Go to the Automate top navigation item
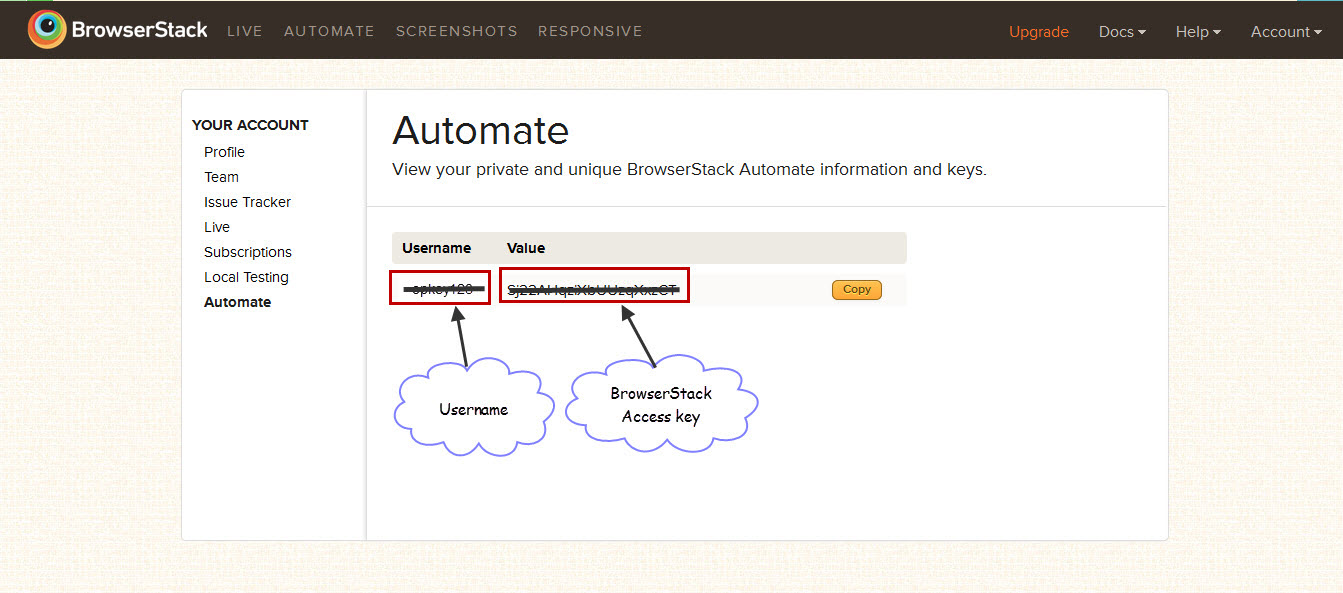1343x593 pixels. [x=329, y=31]
